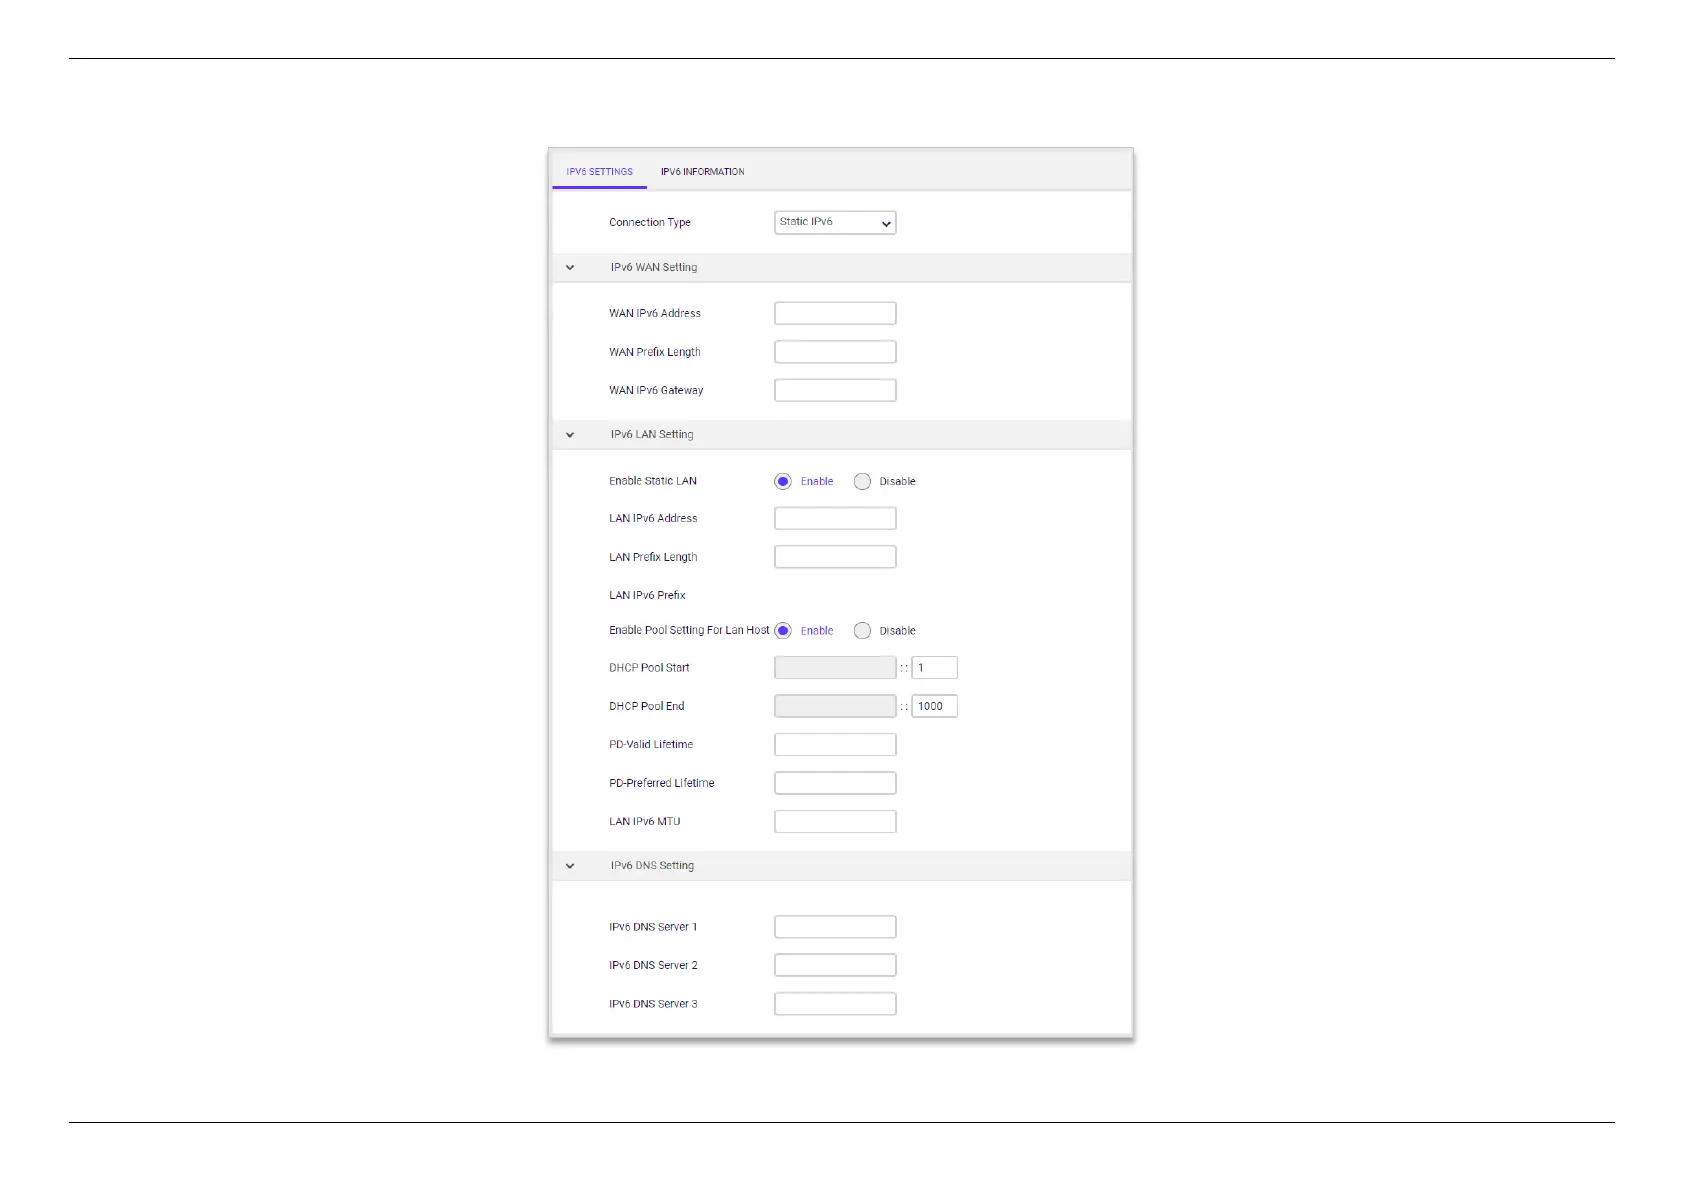Select Enable for Pool Setting For Lan Host
This screenshot has height=1191, width=1684.
pos(783,630)
